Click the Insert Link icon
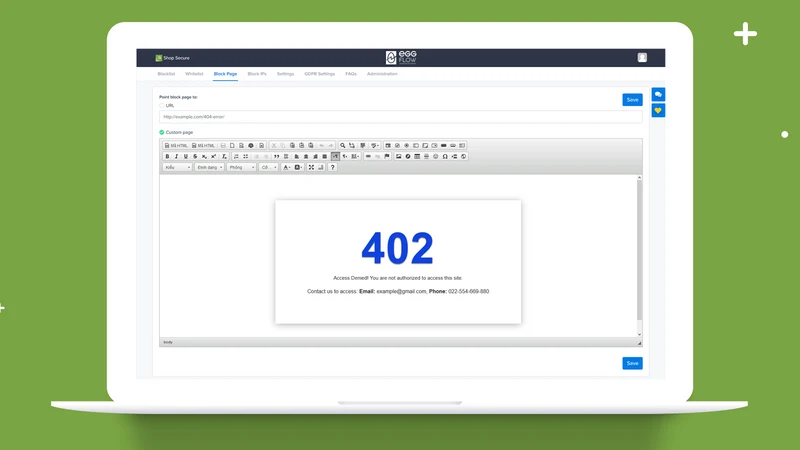The image size is (800, 450). click(x=368, y=157)
